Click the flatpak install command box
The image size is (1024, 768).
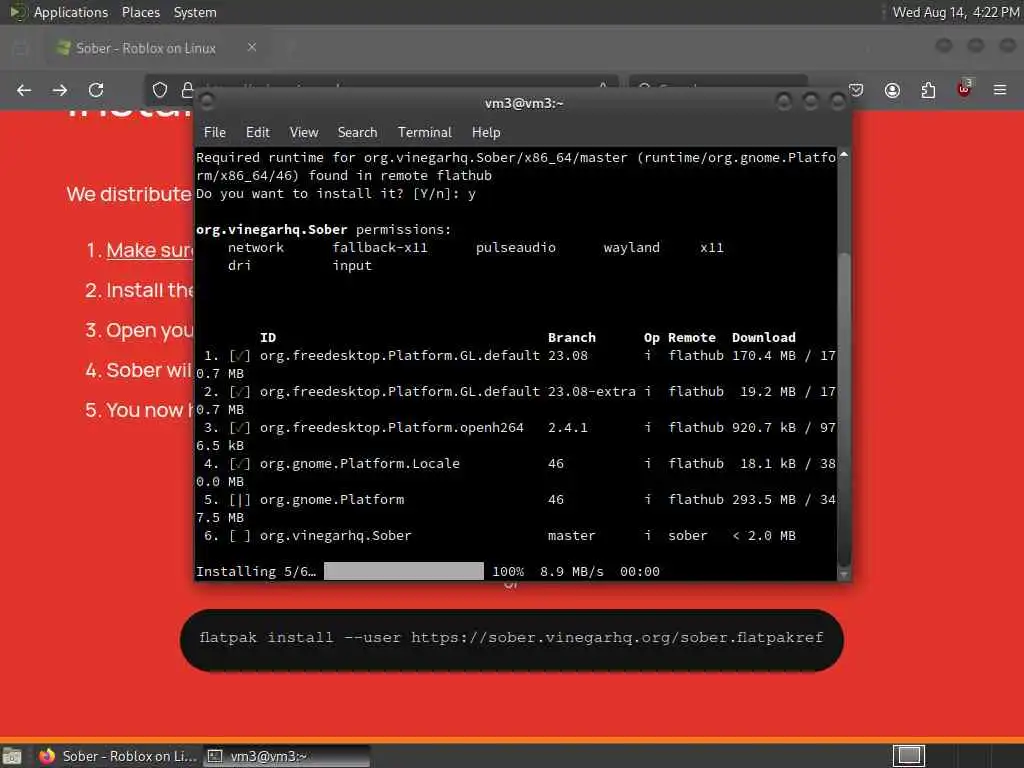(x=511, y=639)
